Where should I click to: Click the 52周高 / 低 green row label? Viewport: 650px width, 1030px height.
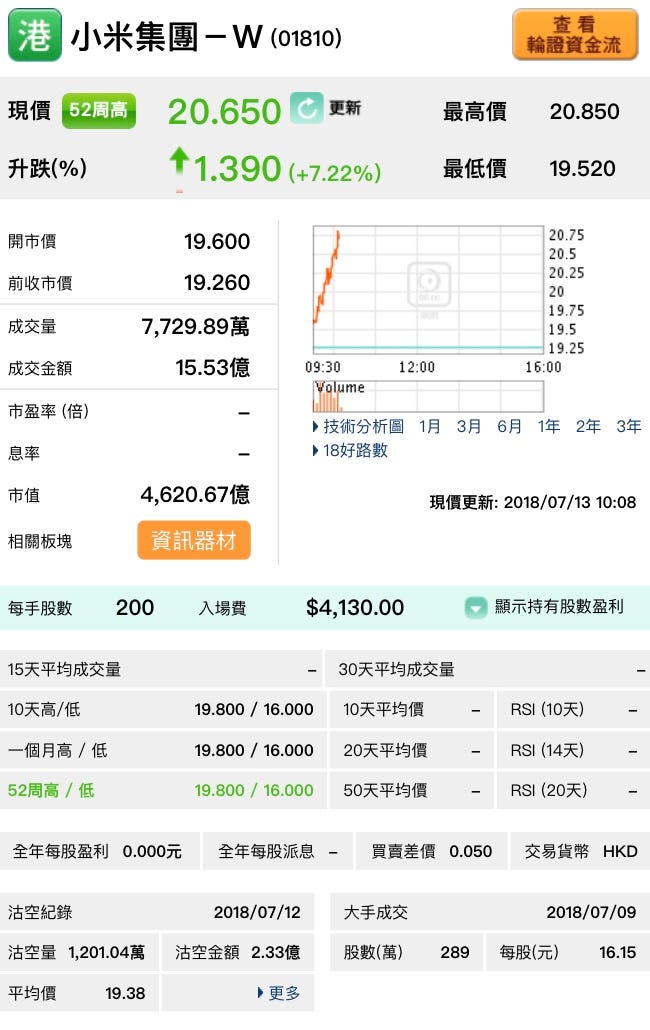[x=51, y=790]
